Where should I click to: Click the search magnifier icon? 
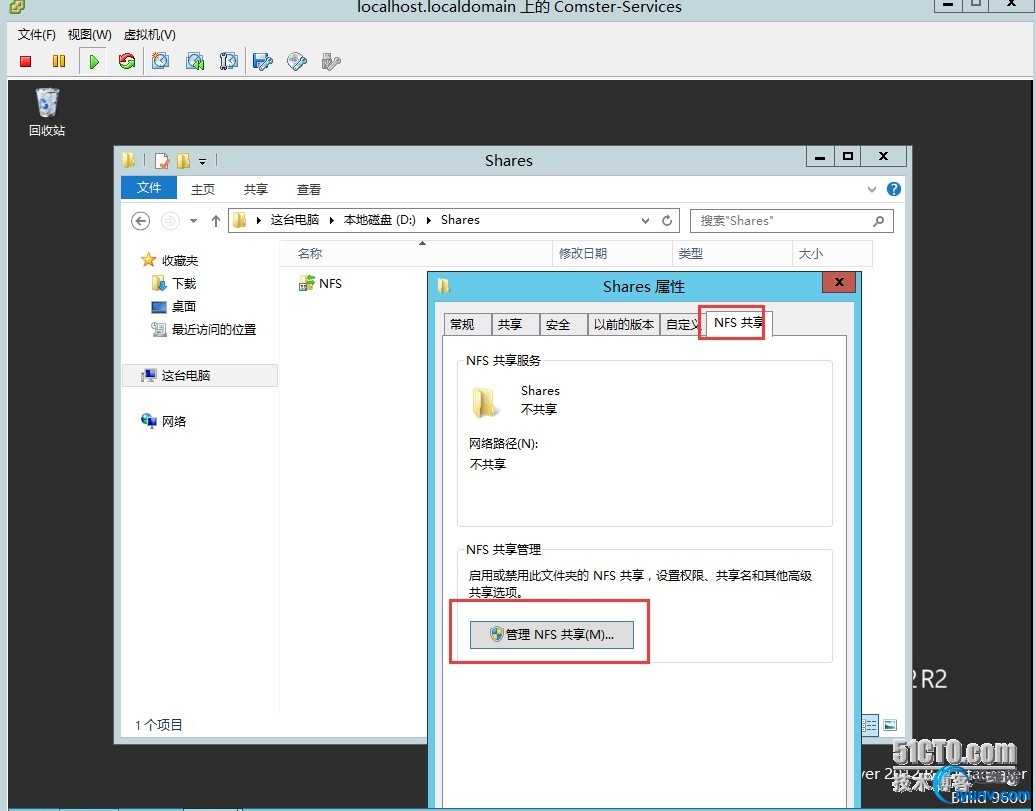point(878,221)
